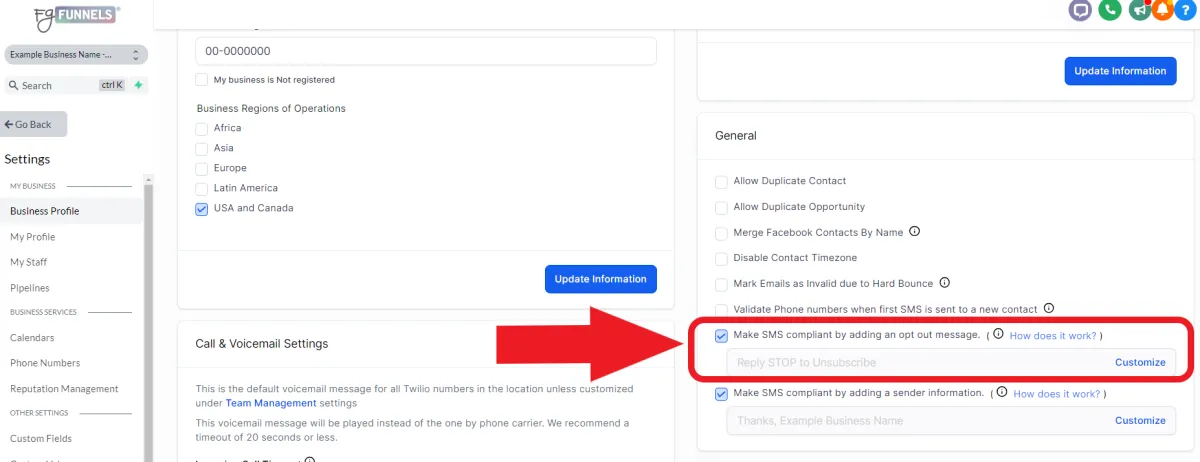Click Customize for the opt out message
This screenshot has height=462, width=1200.
(1140, 362)
